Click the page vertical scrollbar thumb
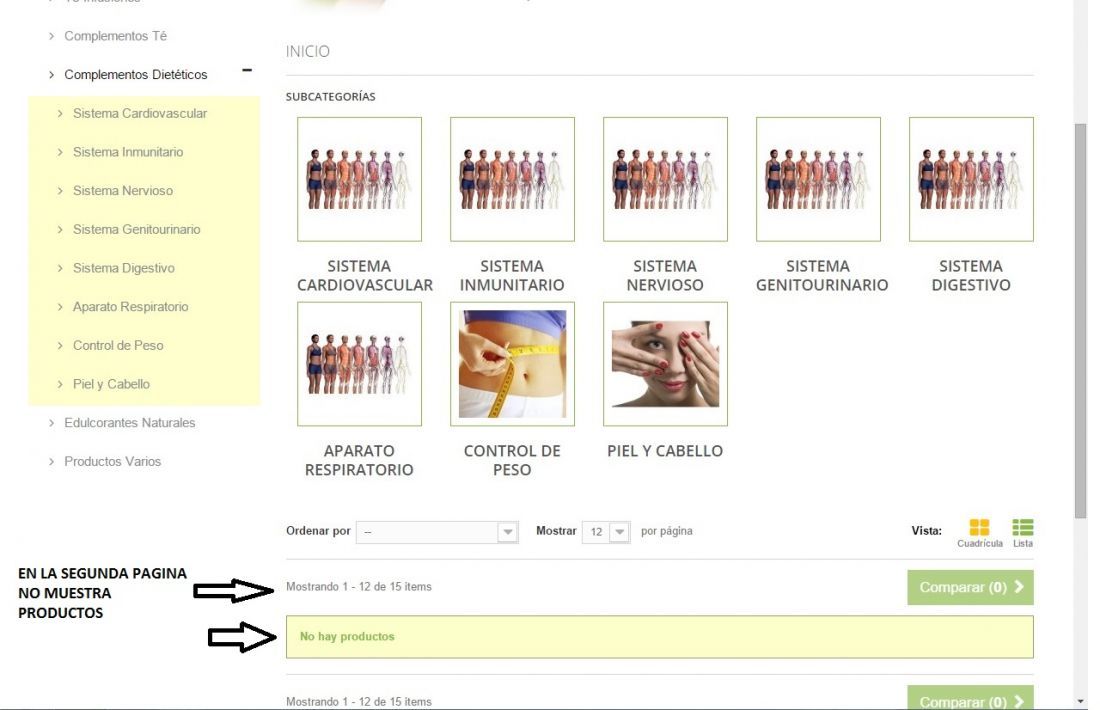 [1080, 321]
